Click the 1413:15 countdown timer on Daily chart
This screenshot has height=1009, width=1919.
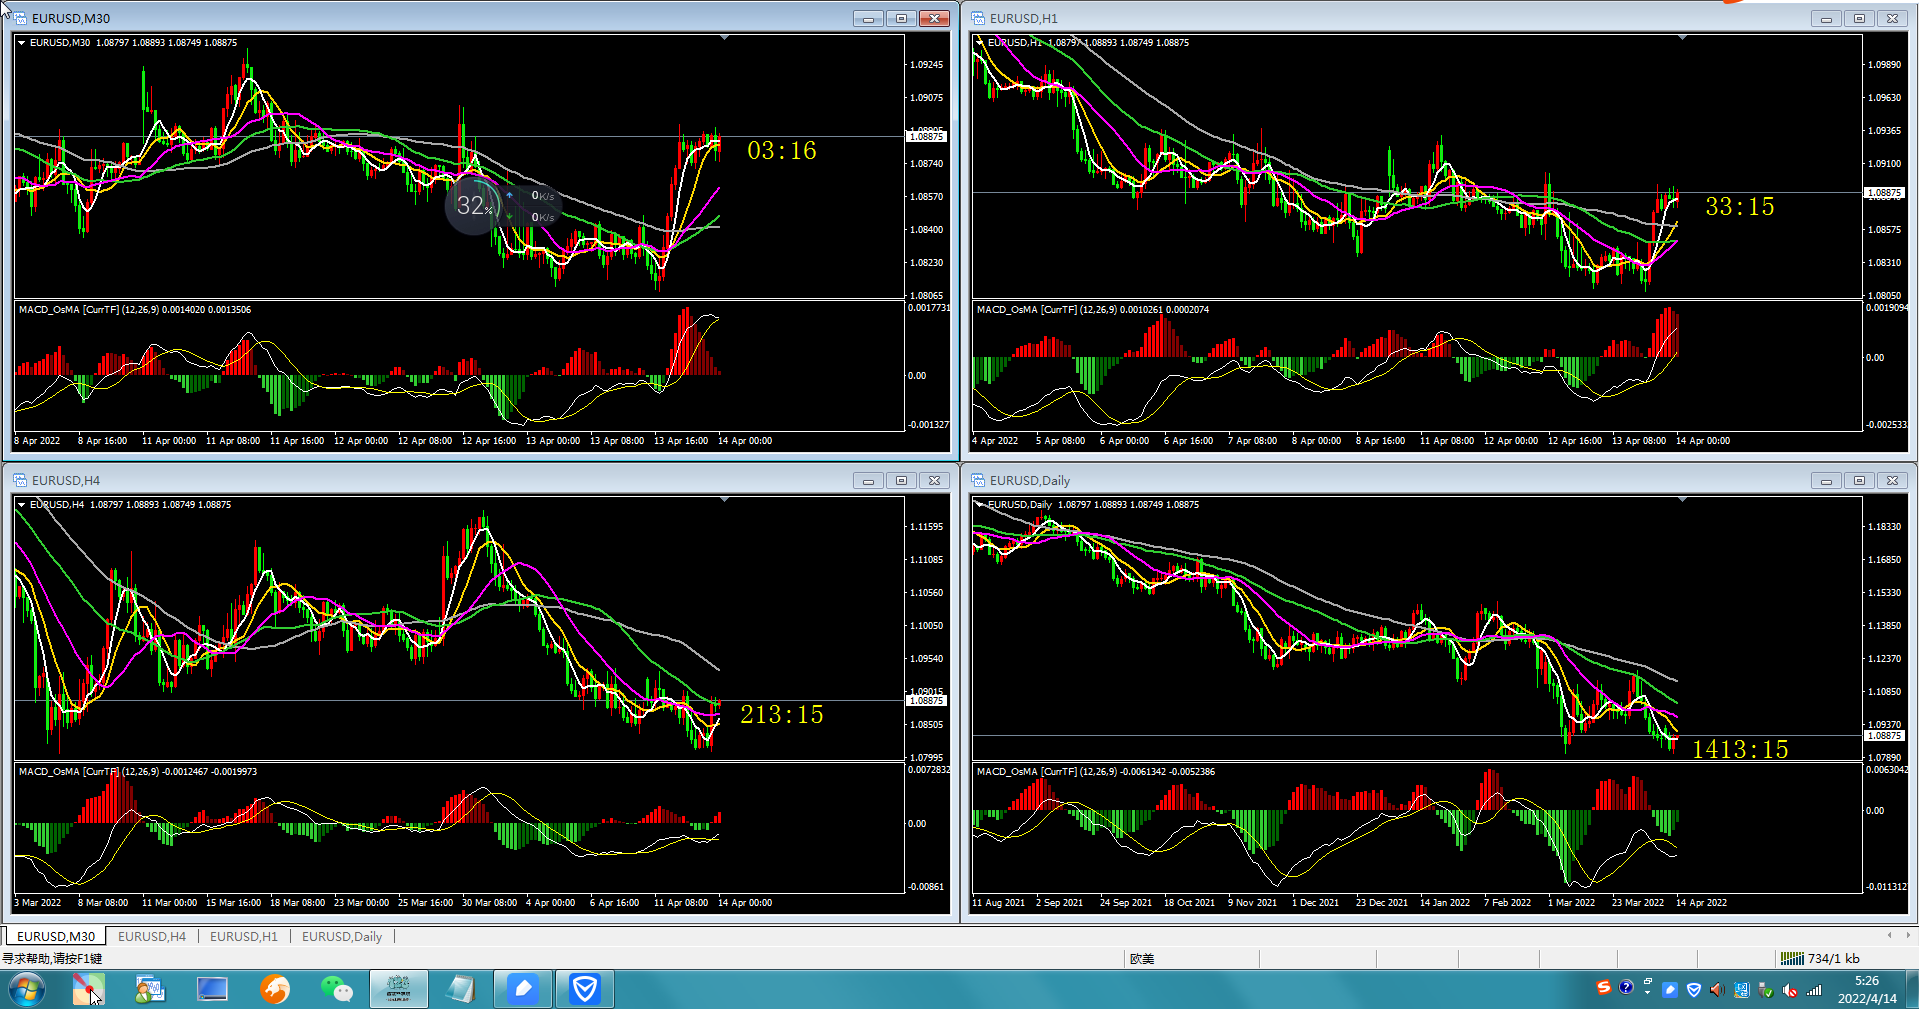click(1740, 750)
